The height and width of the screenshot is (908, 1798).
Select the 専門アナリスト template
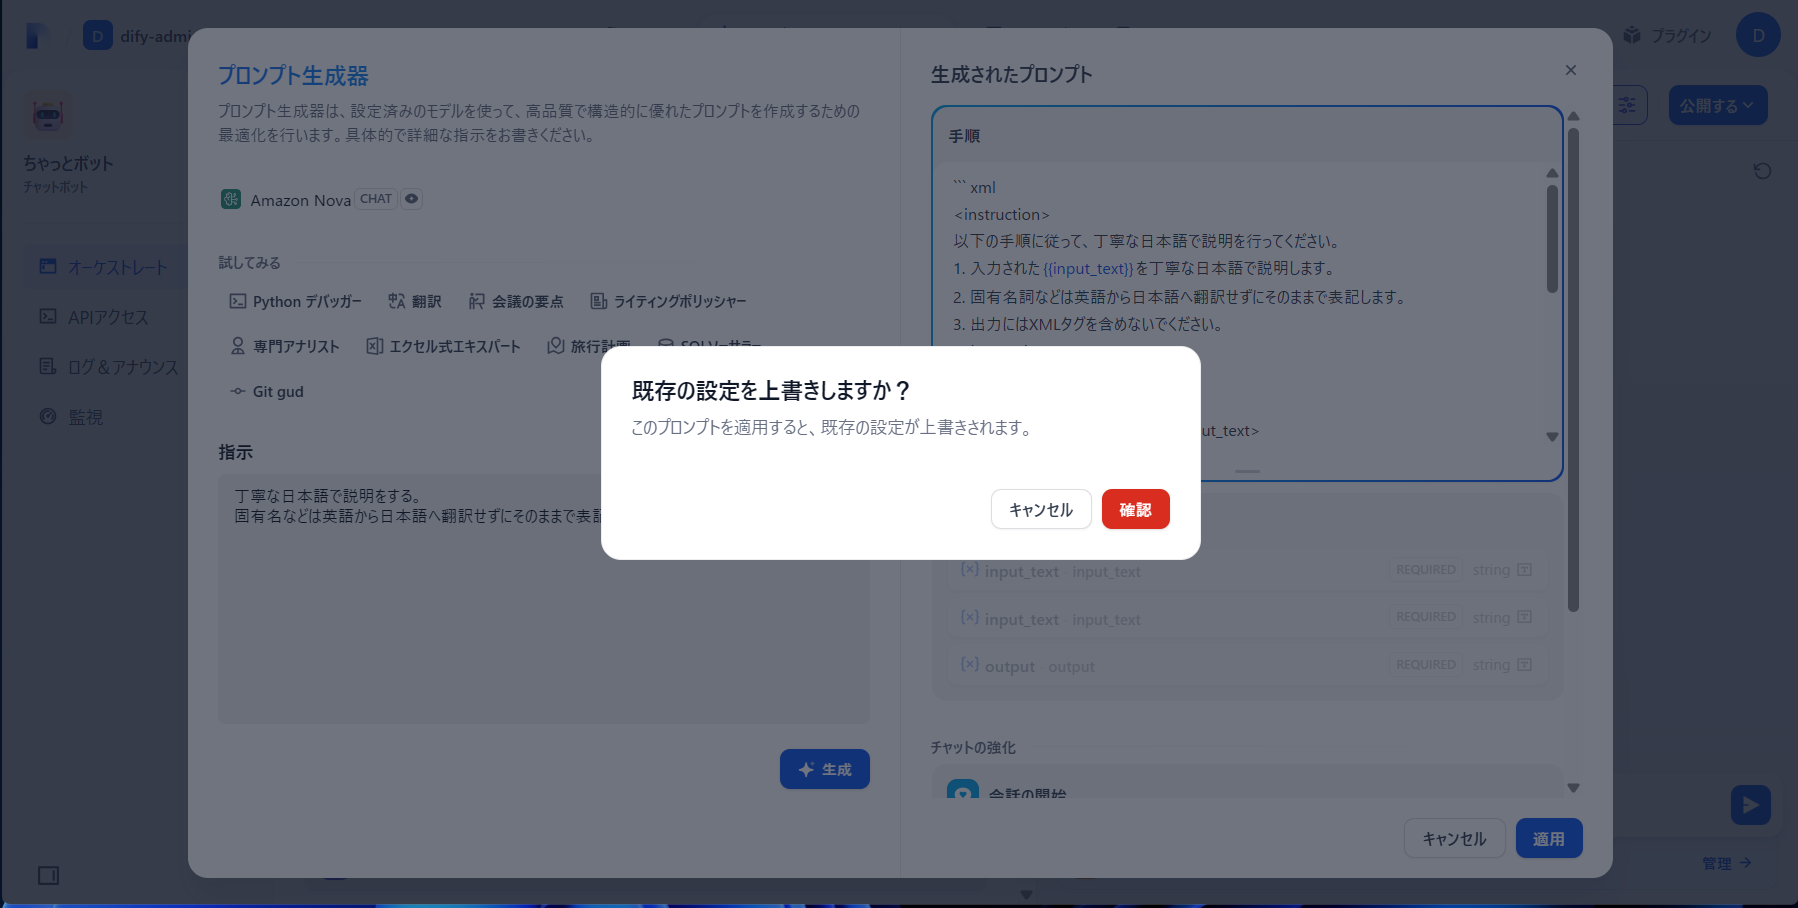tap(285, 346)
